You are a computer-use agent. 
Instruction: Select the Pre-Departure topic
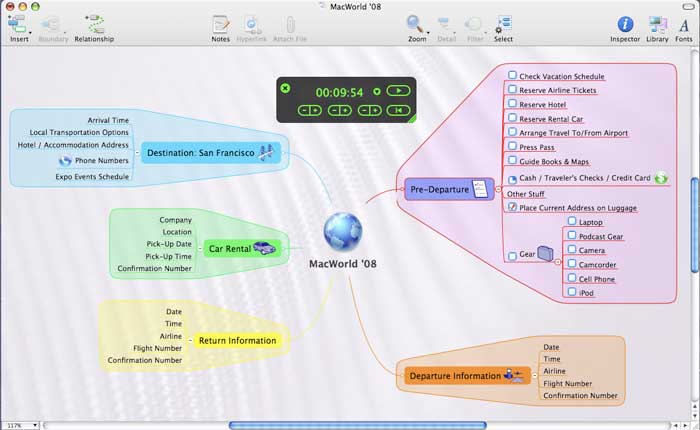449,189
